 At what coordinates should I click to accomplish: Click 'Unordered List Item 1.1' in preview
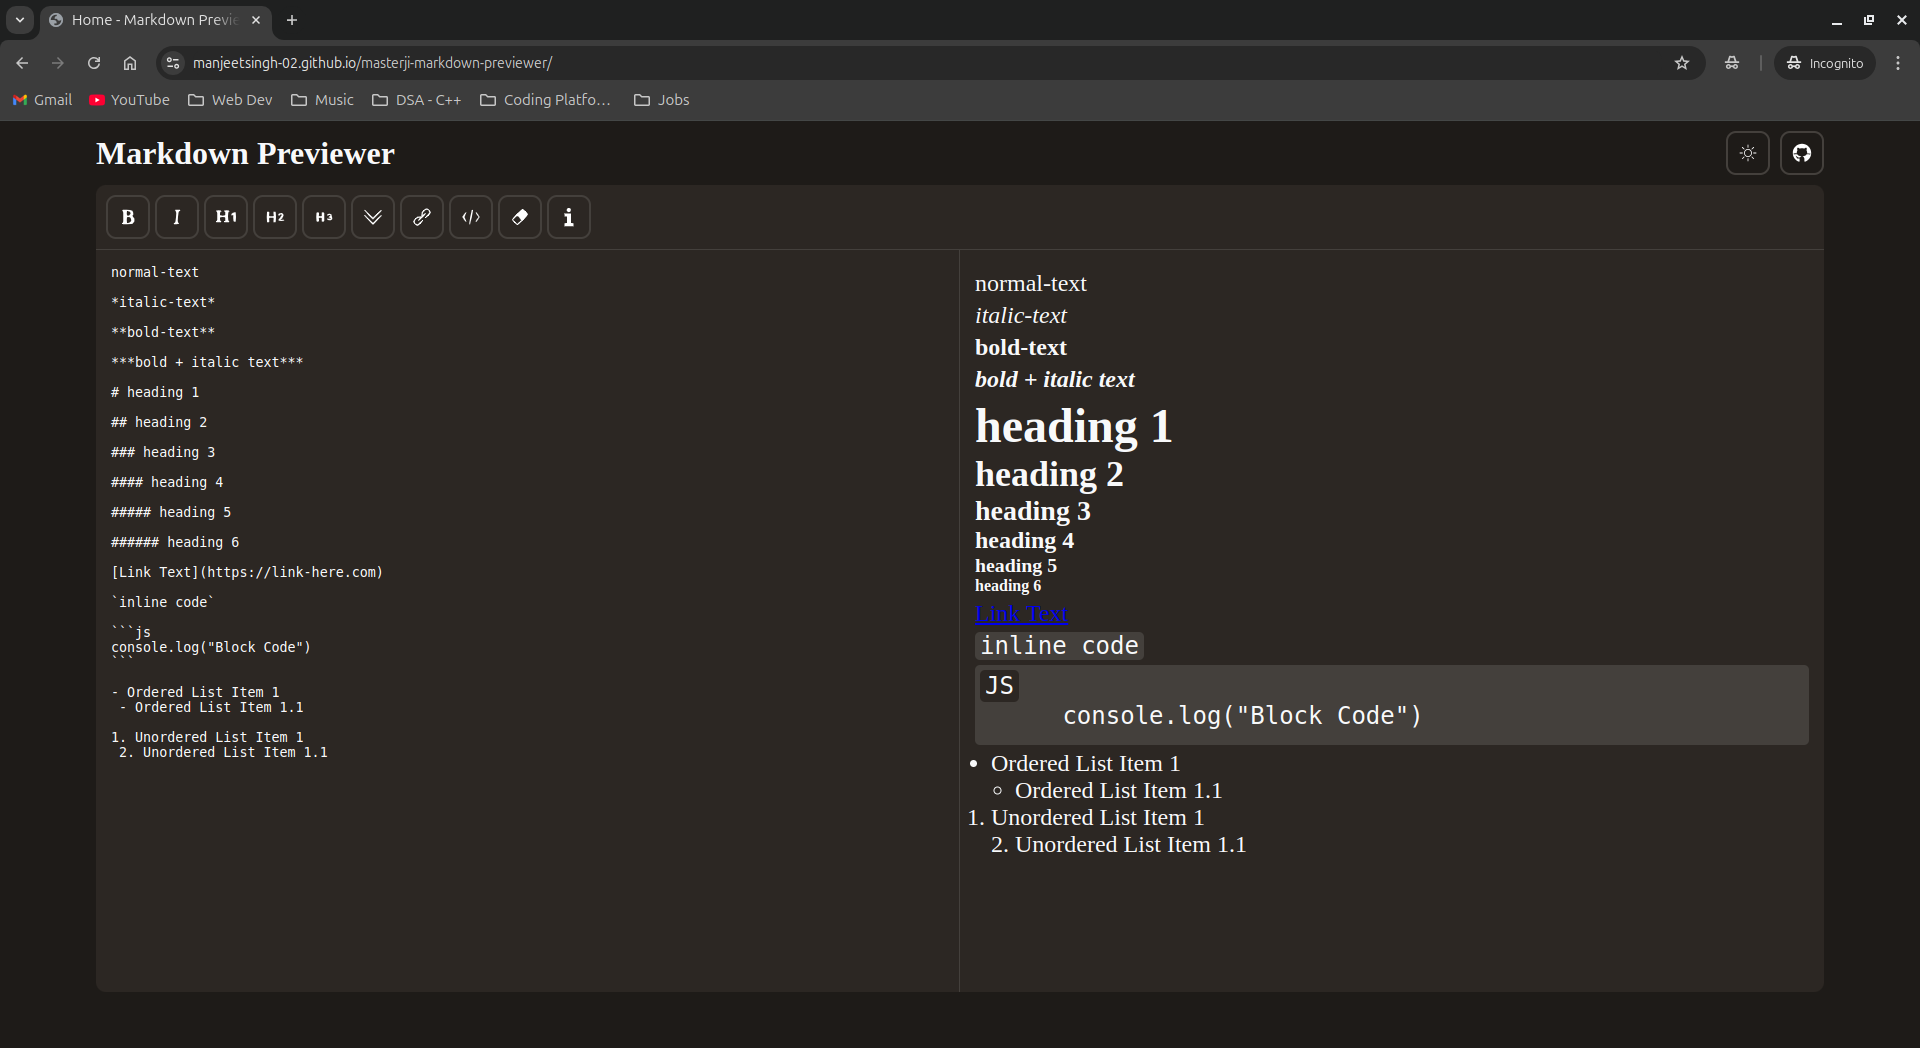1130,845
